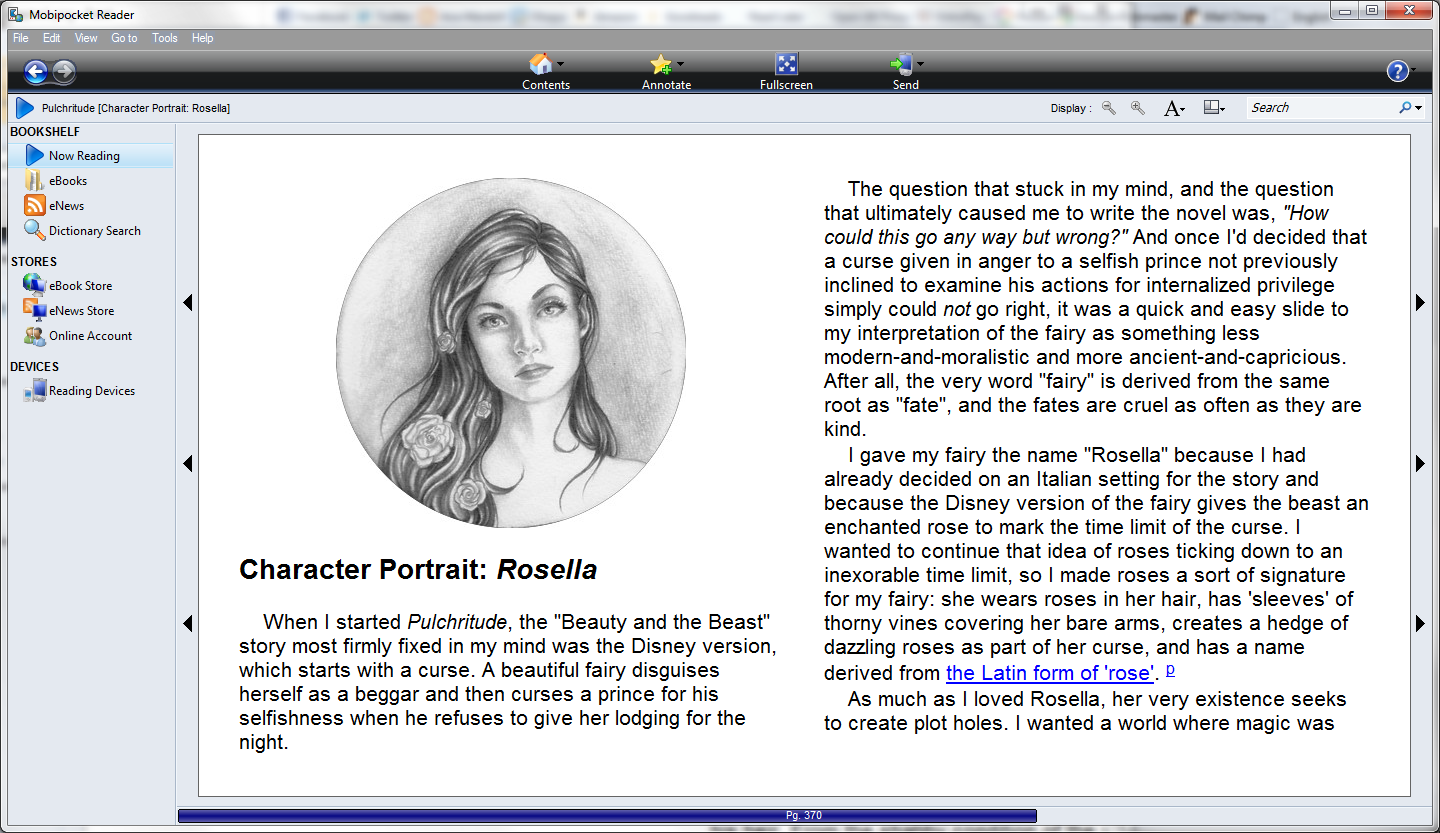Viewport: 1440px width, 833px height.
Task: Click the grey forward navigation arrow
Action: (64, 71)
